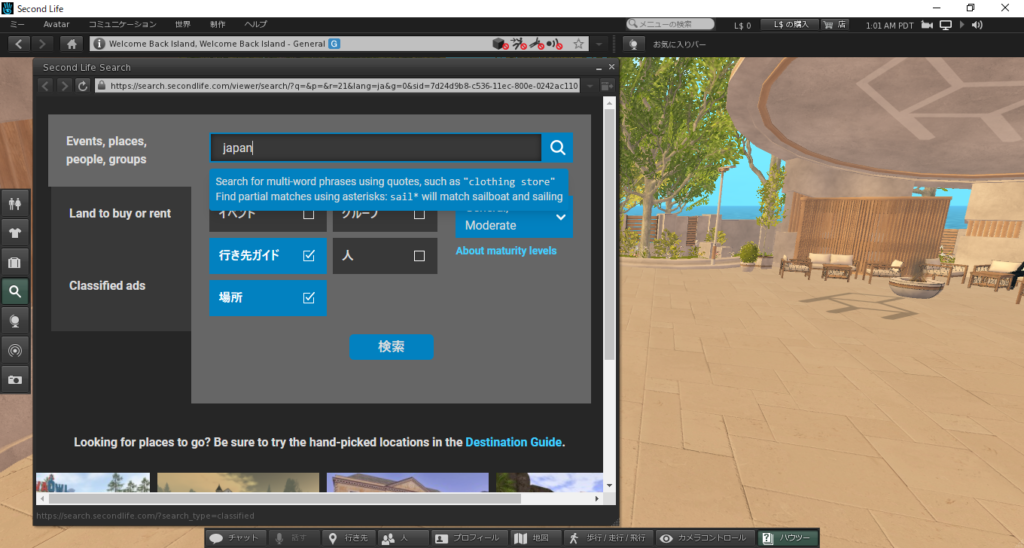The width and height of the screenshot is (1024, 548).
Task: Uncheck the 場所 checkbox
Action: click(x=309, y=298)
